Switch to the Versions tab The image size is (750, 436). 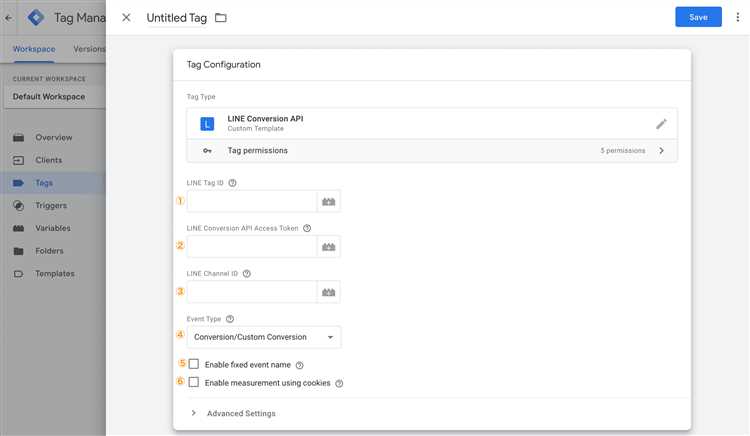tap(89, 49)
